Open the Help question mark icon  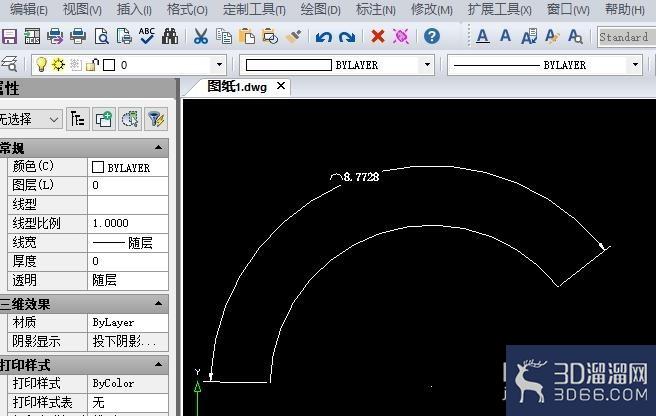(432, 36)
